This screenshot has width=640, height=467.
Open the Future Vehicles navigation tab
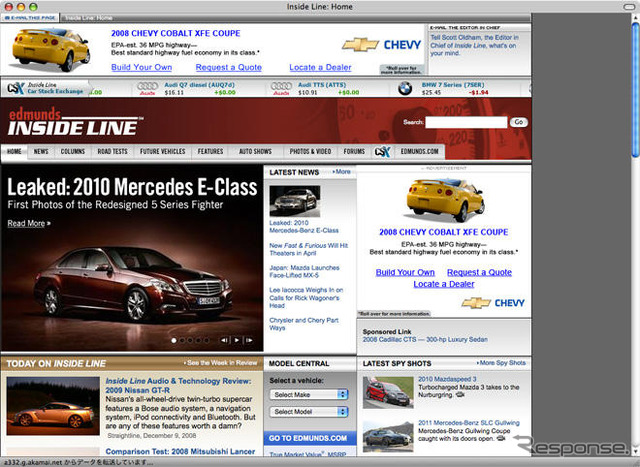click(162, 151)
